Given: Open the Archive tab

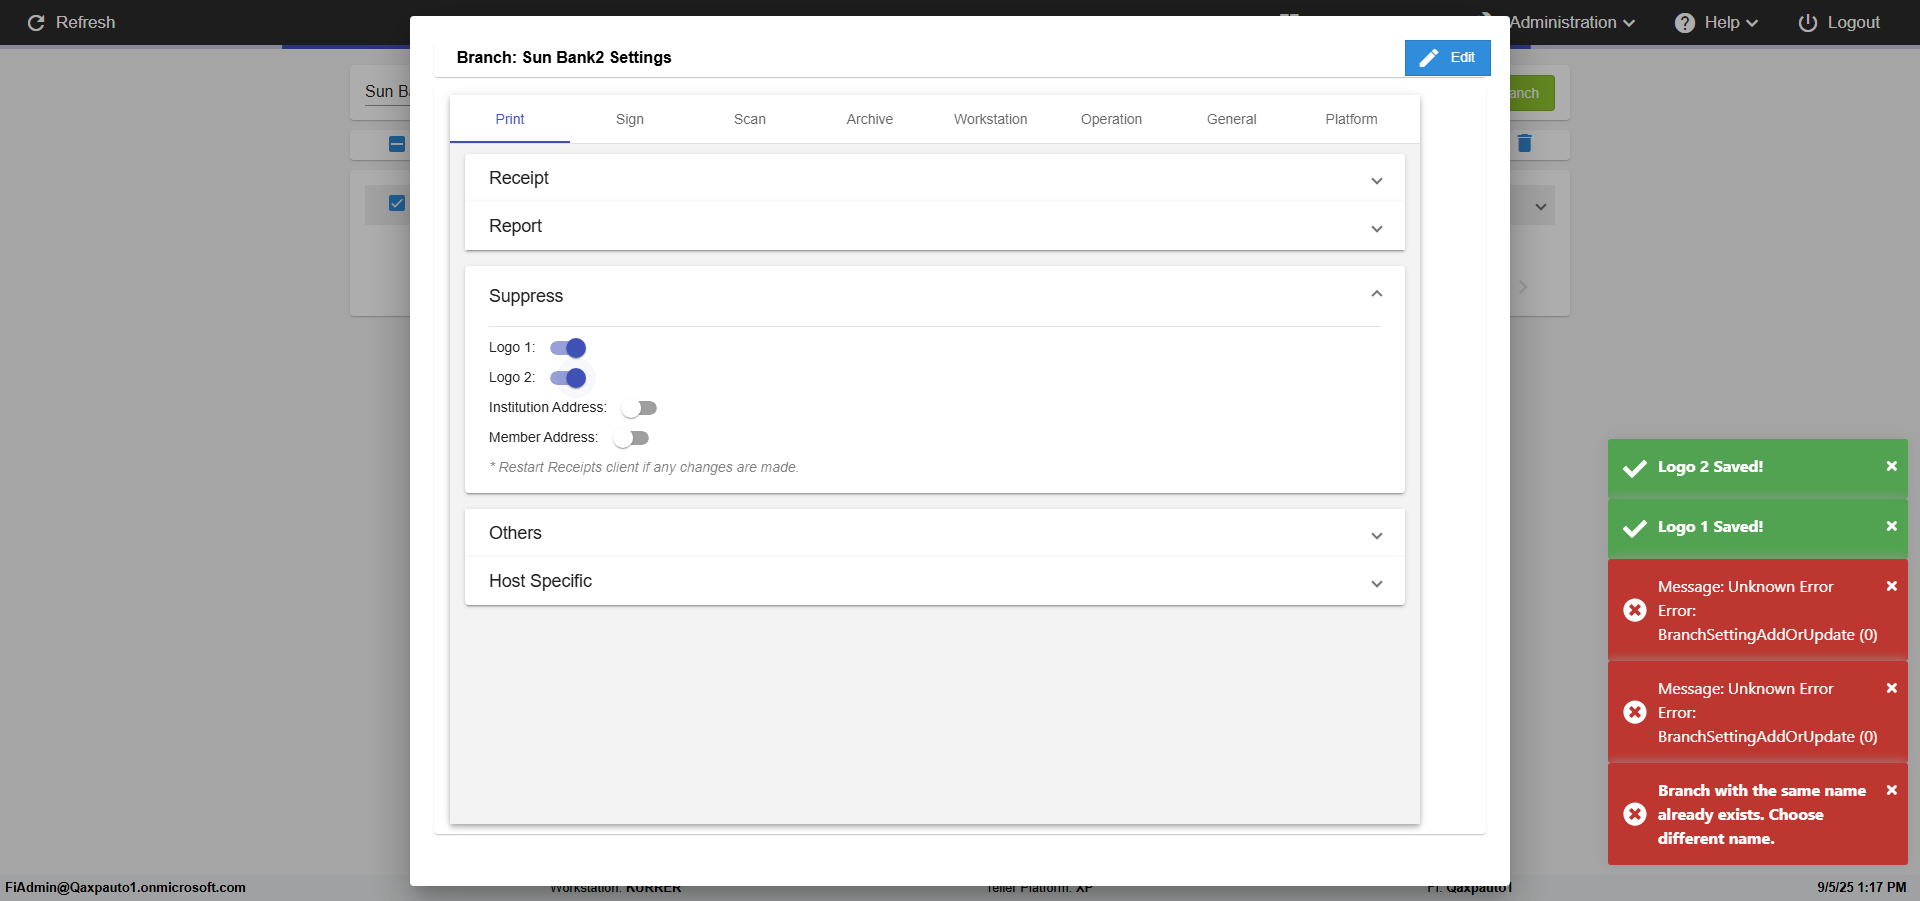Looking at the screenshot, I should pyautogui.click(x=869, y=119).
